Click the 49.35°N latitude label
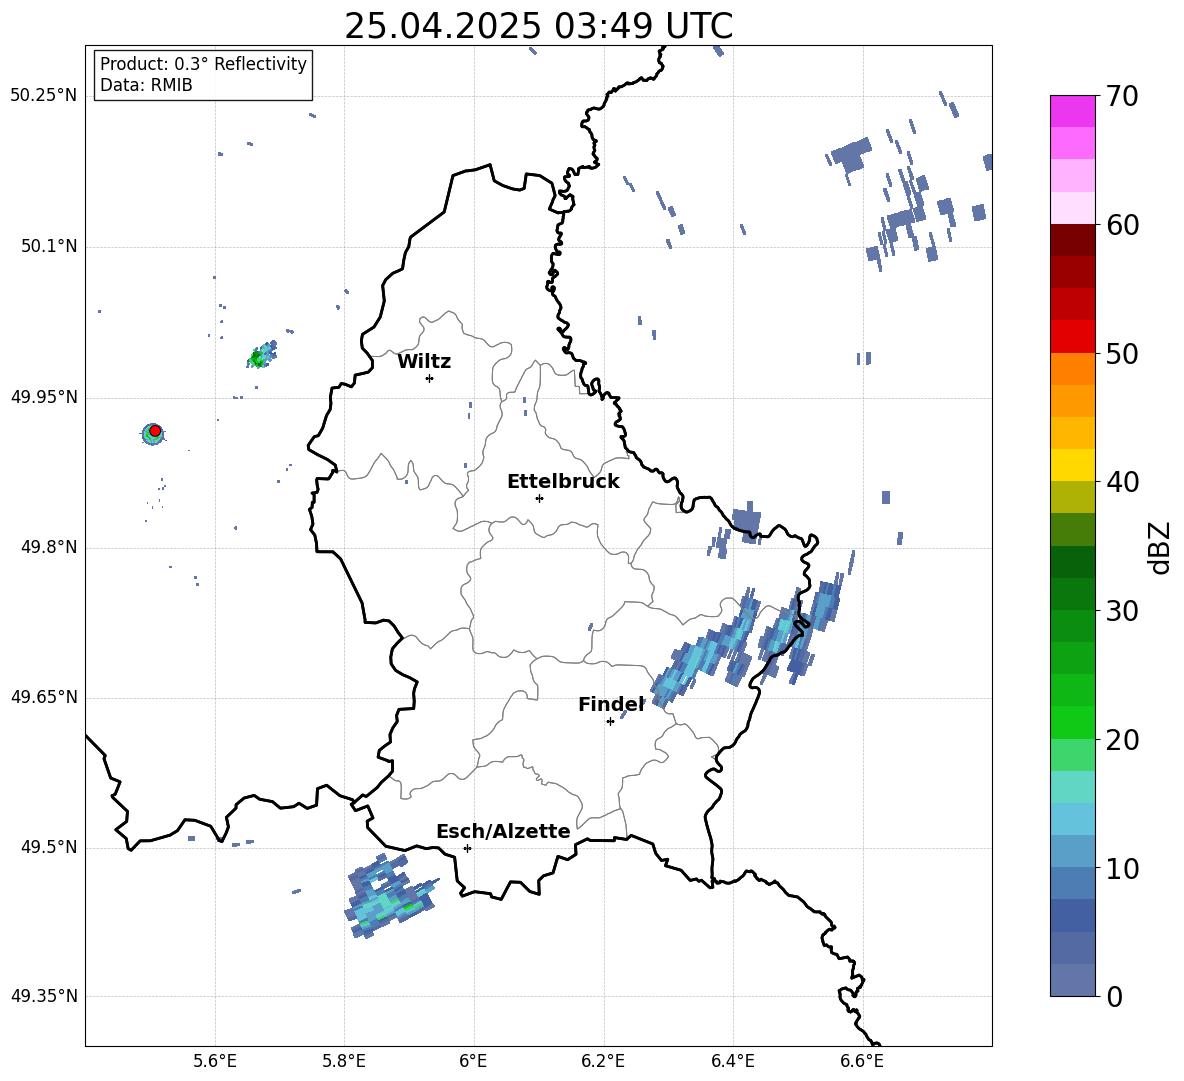 tap(44, 996)
